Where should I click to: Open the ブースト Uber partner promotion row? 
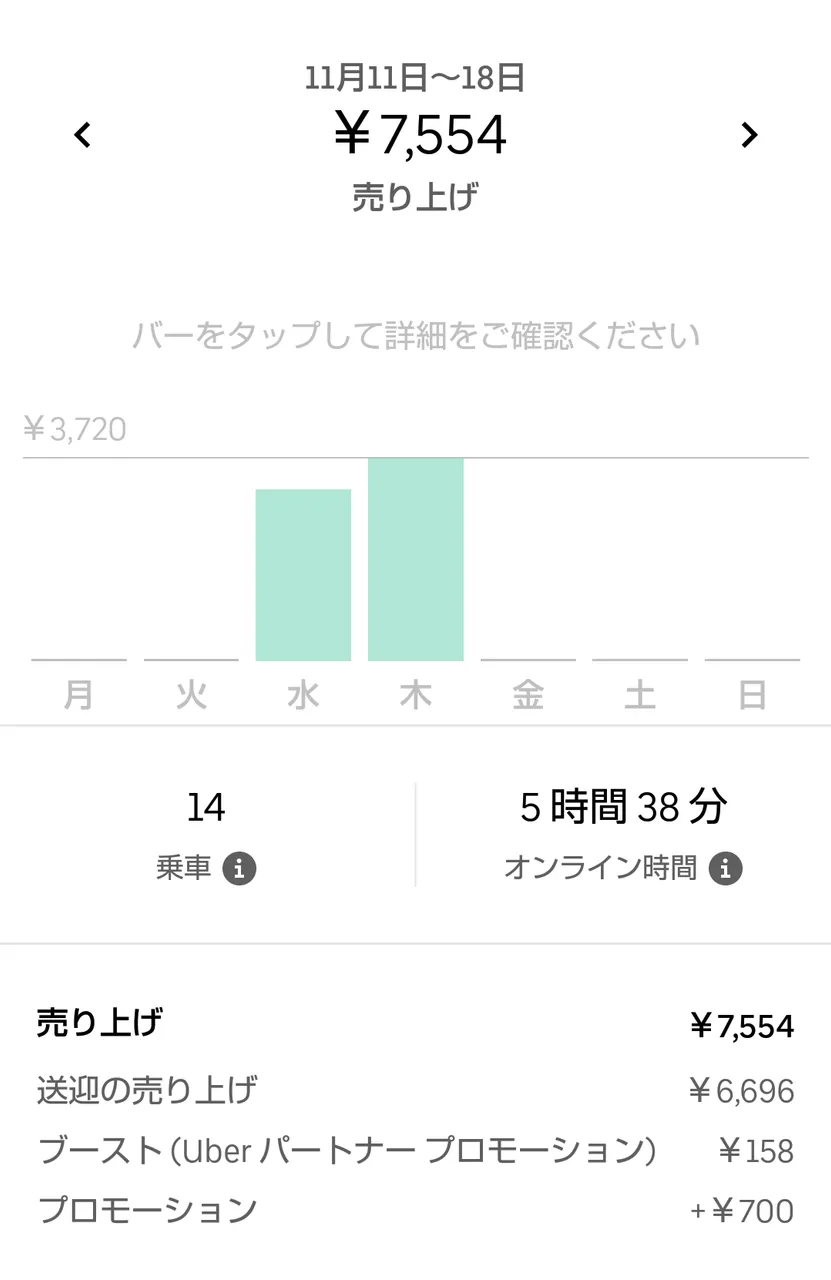pyautogui.click(x=415, y=1150)
